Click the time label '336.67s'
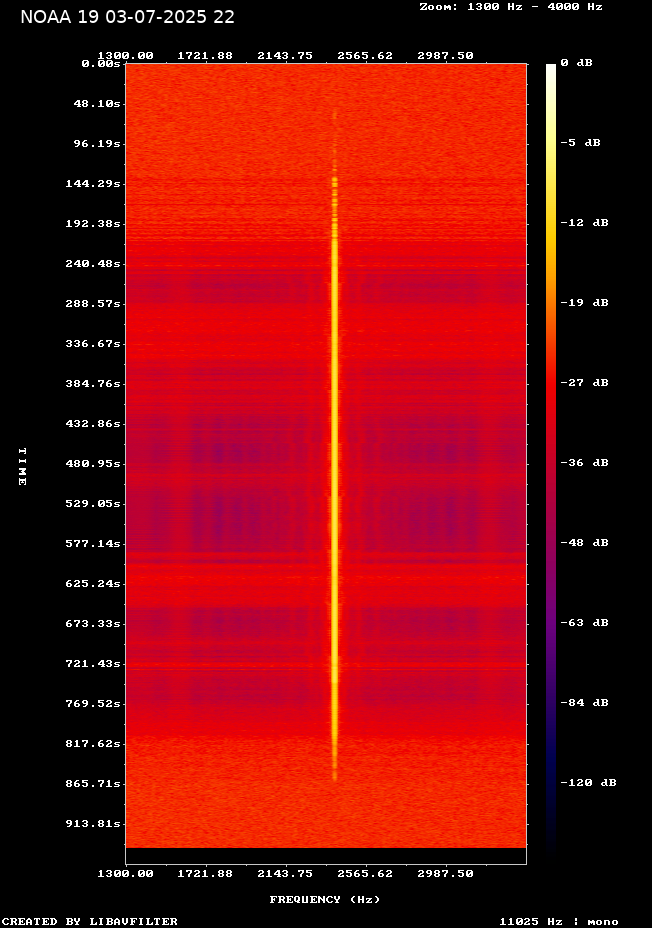The width and height of the screenshot is (652, 928). coord(93,344)
